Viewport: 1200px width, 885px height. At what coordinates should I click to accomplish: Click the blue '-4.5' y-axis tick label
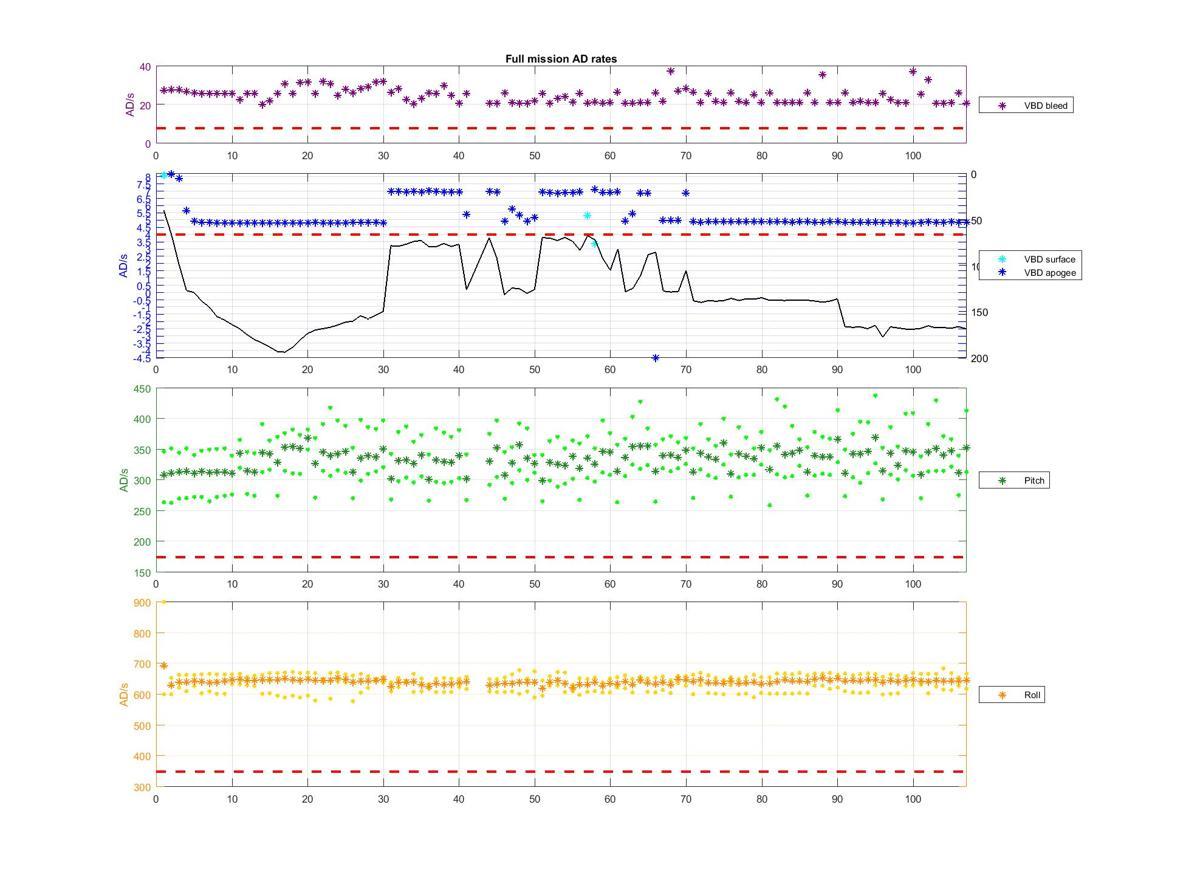pos(142,357)
